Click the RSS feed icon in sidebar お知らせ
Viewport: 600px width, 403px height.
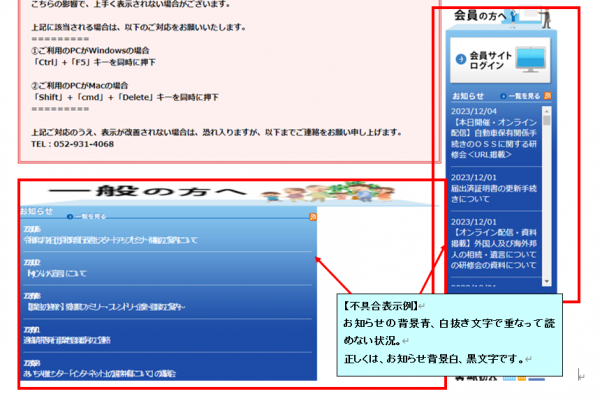547,95
